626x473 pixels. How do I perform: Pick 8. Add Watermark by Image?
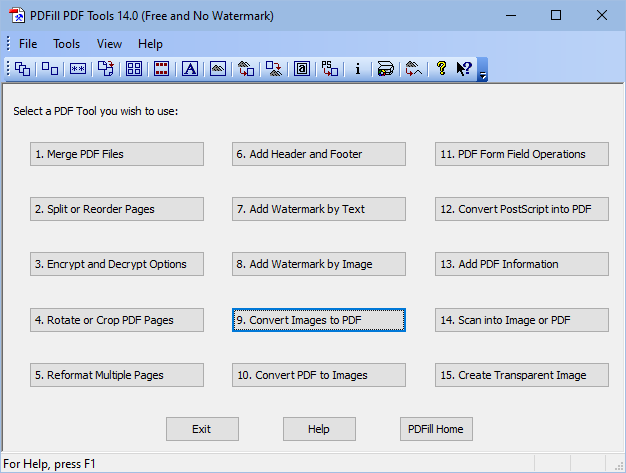tap(319, 264)
